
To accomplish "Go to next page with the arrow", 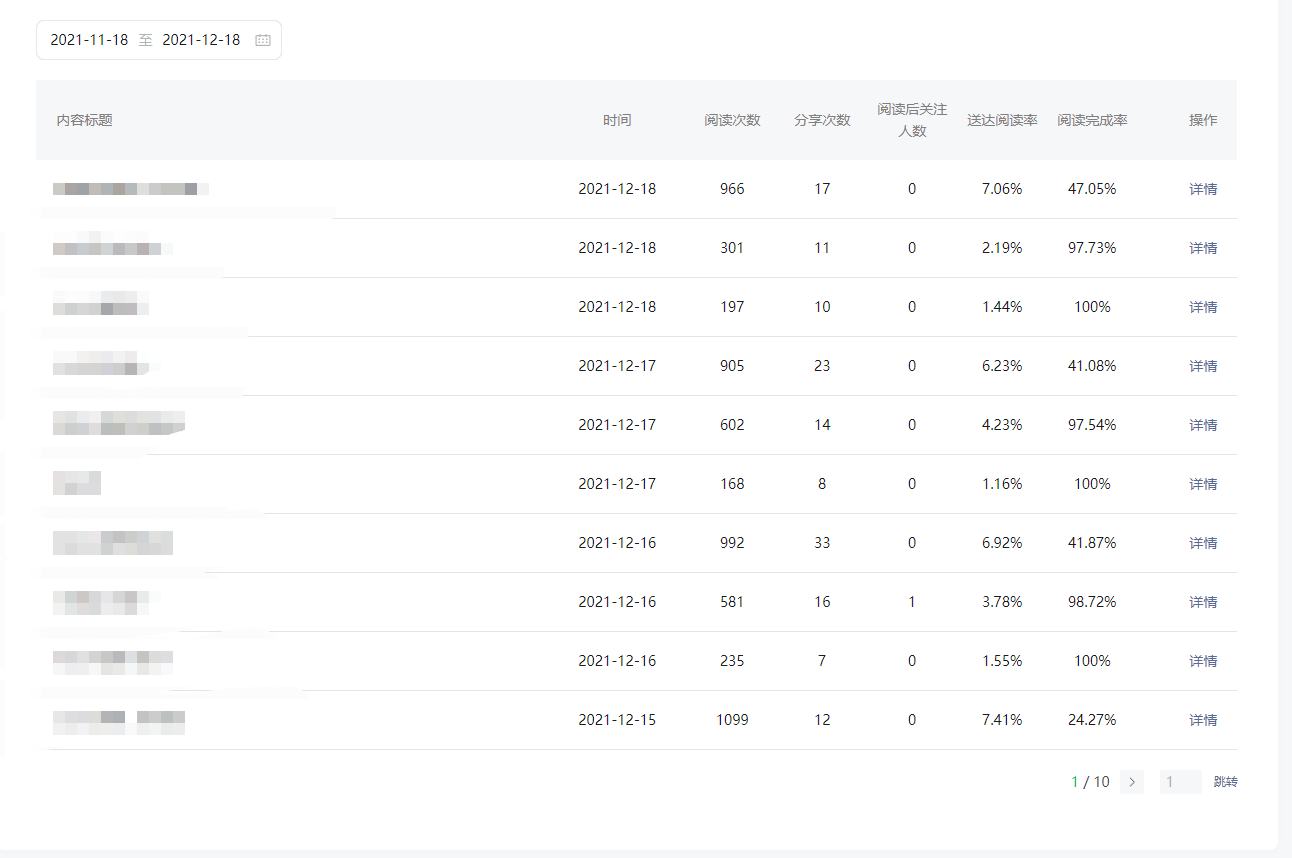I will click(x=1132, y=782).
